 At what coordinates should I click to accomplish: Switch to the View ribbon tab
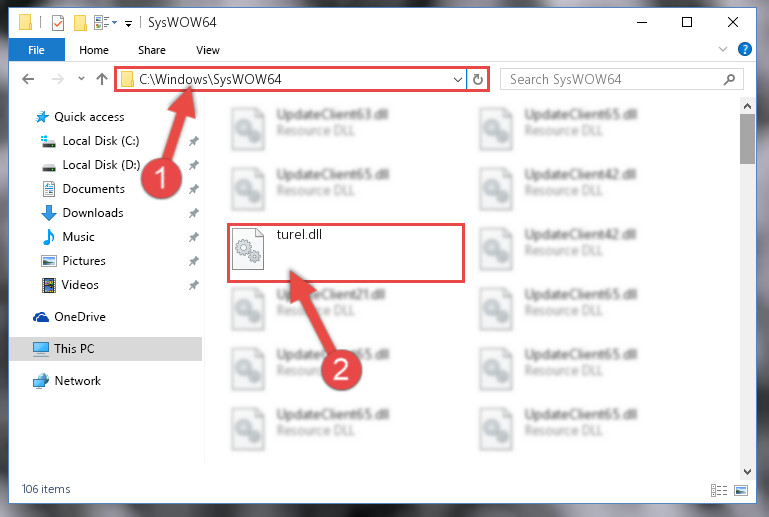[207, 50]
